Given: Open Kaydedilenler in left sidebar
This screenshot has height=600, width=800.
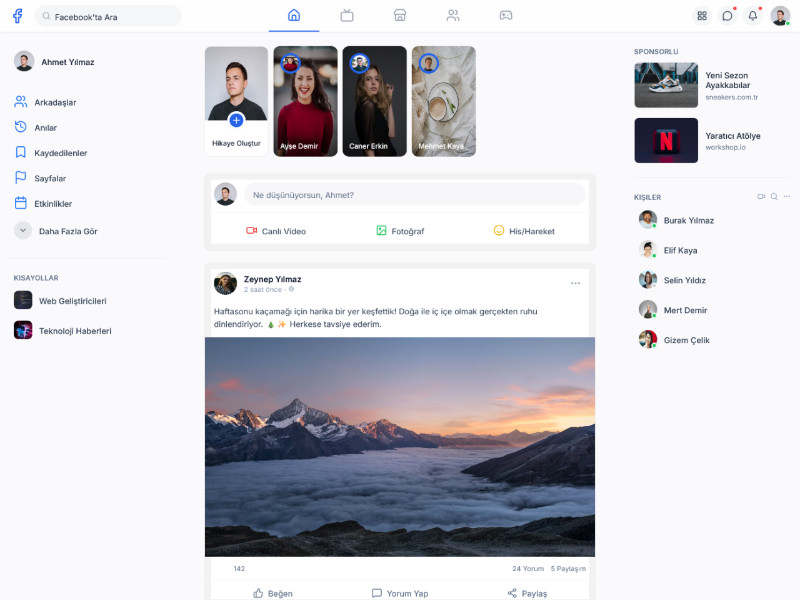Looking at the screenshot, I should [x=62, y=153].
